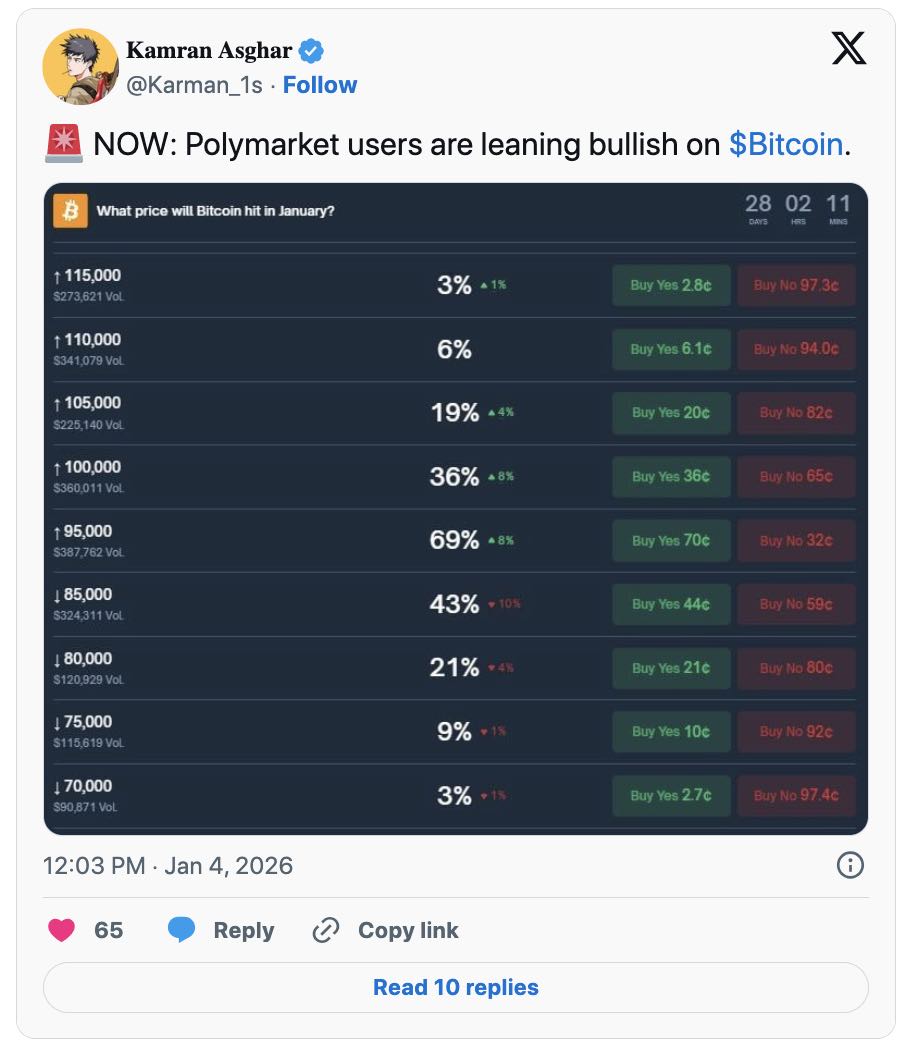Click the Copy link chain icon
908x1058 pixels.
coord(325,930)
